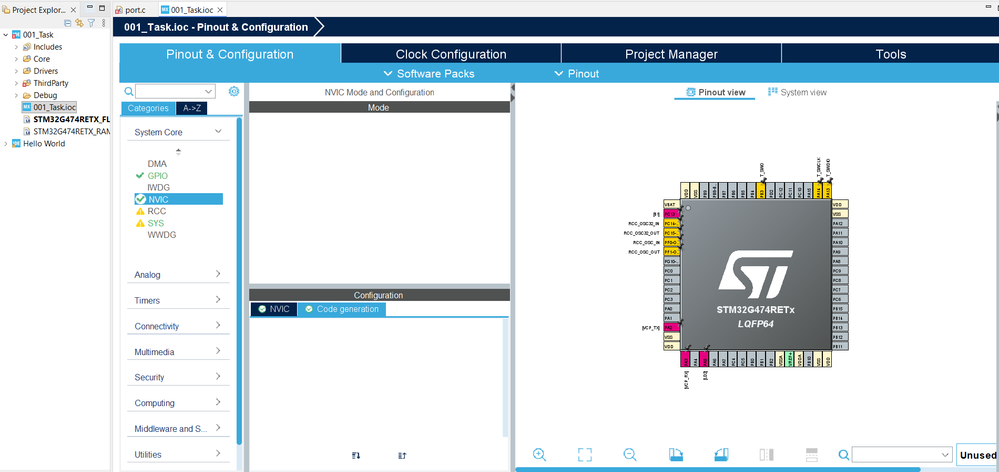
Task: Select the NVIC configuration tab
Action: tap(274, 309)
